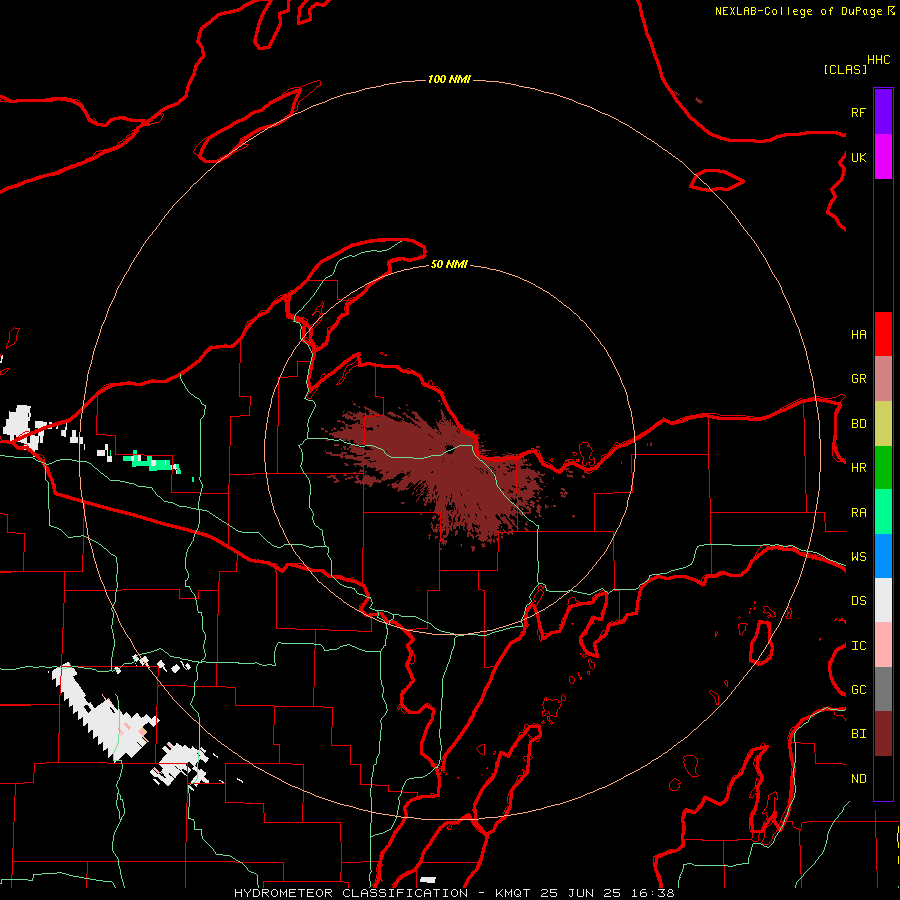The width and height of the screenshot is (900, 900).
Task: Click the green rain echo west of the radar
Action: tap(152, 462)
